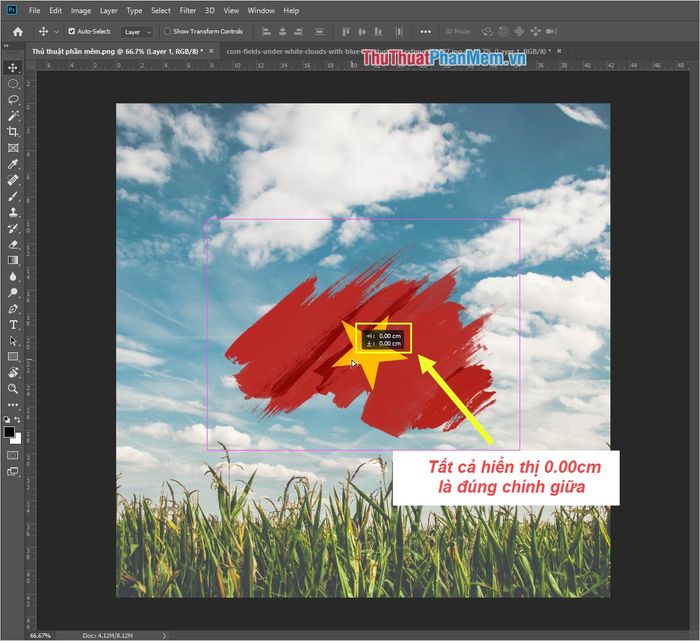Click the white background color swatch

[x=17, y=440]
